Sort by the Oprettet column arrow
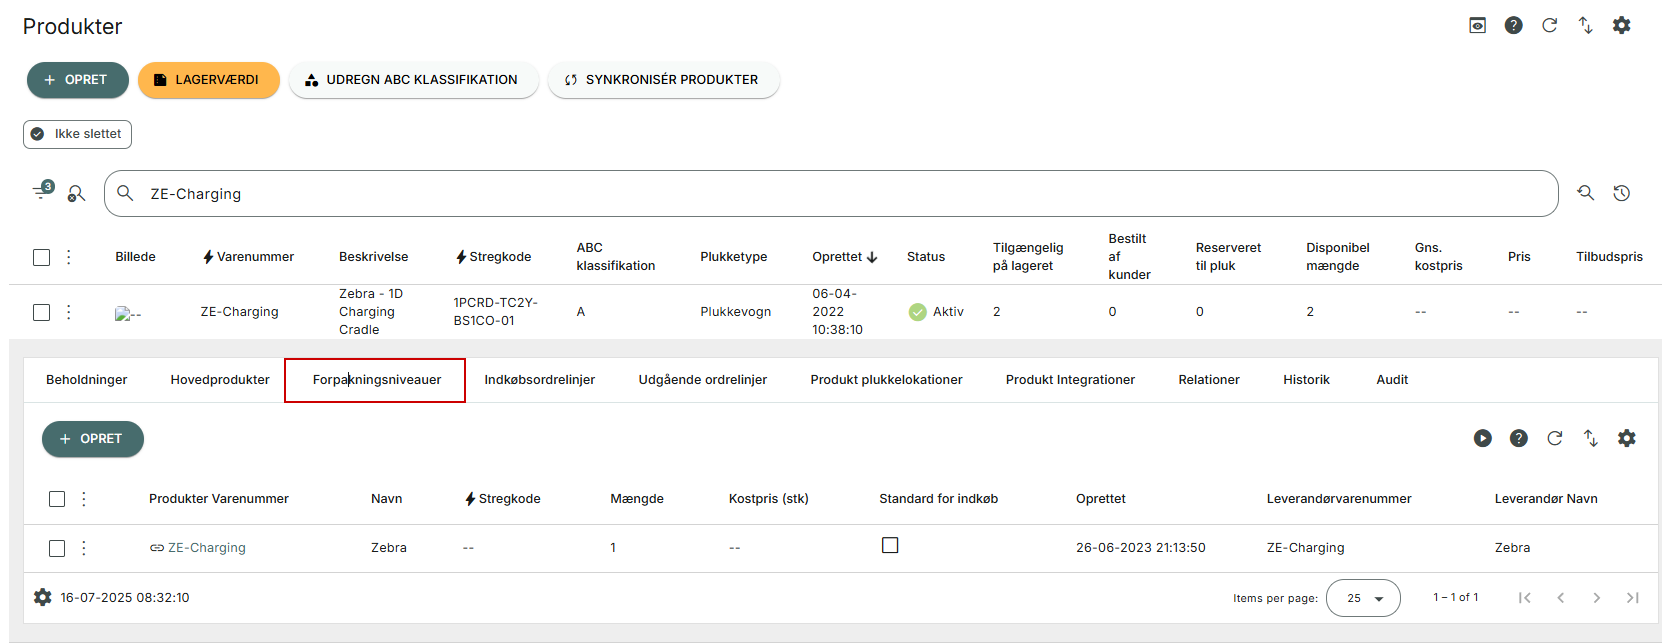Viewport: 1662px width, 644px height. click(872, 257)
